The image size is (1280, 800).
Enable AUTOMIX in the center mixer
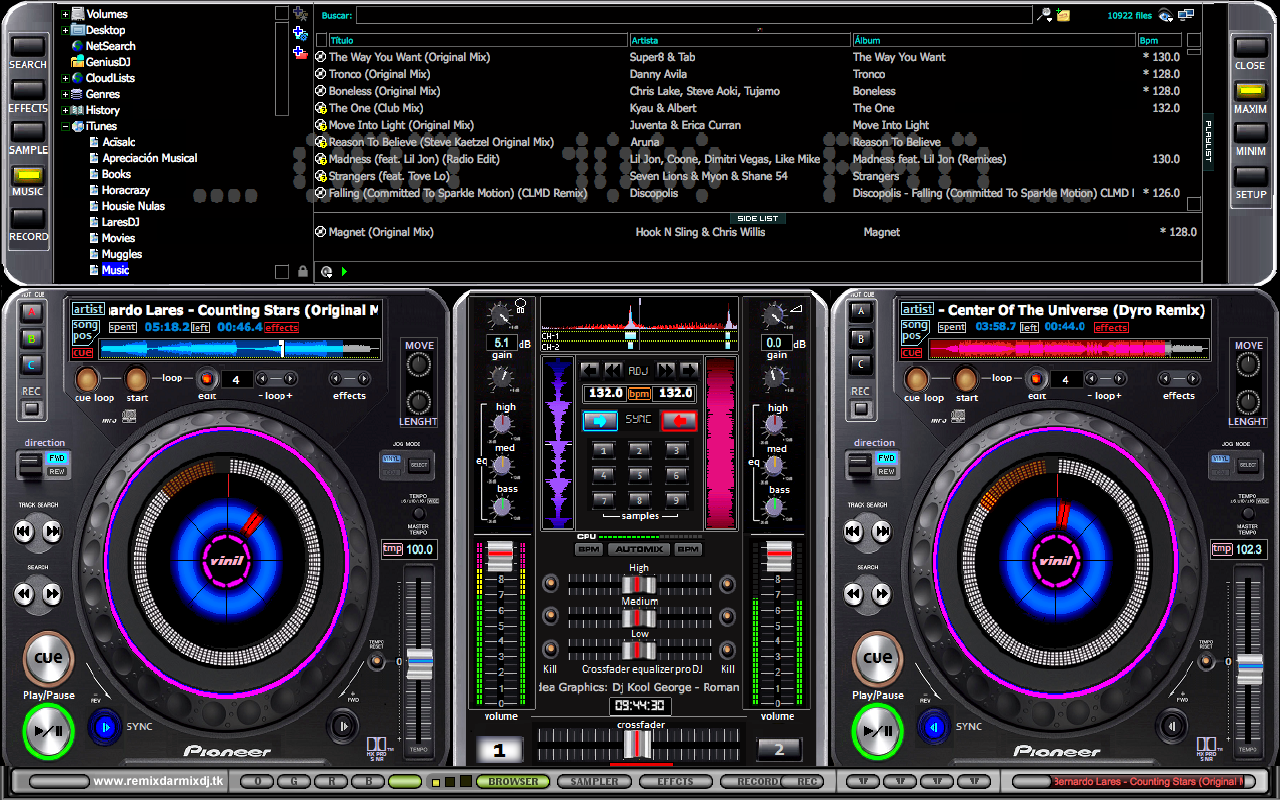(x=640, y=549)
